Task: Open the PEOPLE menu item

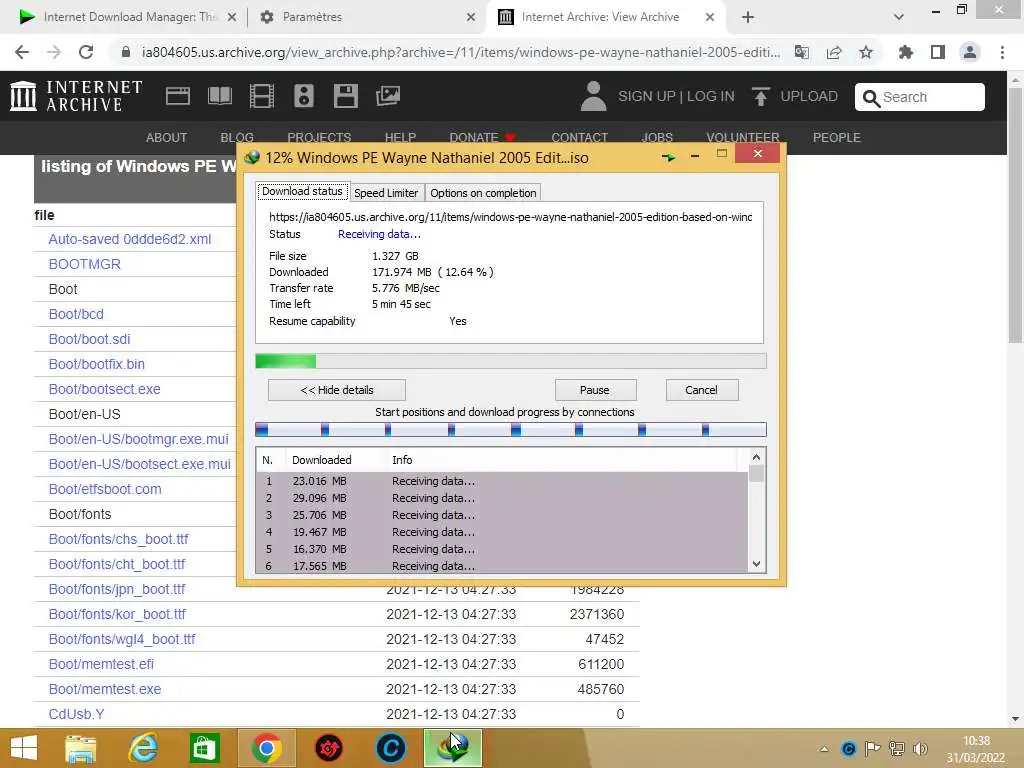Action: click(837, 137)
